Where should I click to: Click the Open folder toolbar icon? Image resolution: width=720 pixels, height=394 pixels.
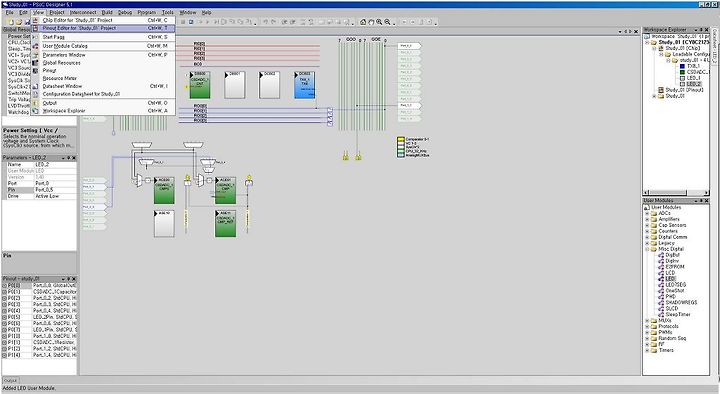pos(19,22)
